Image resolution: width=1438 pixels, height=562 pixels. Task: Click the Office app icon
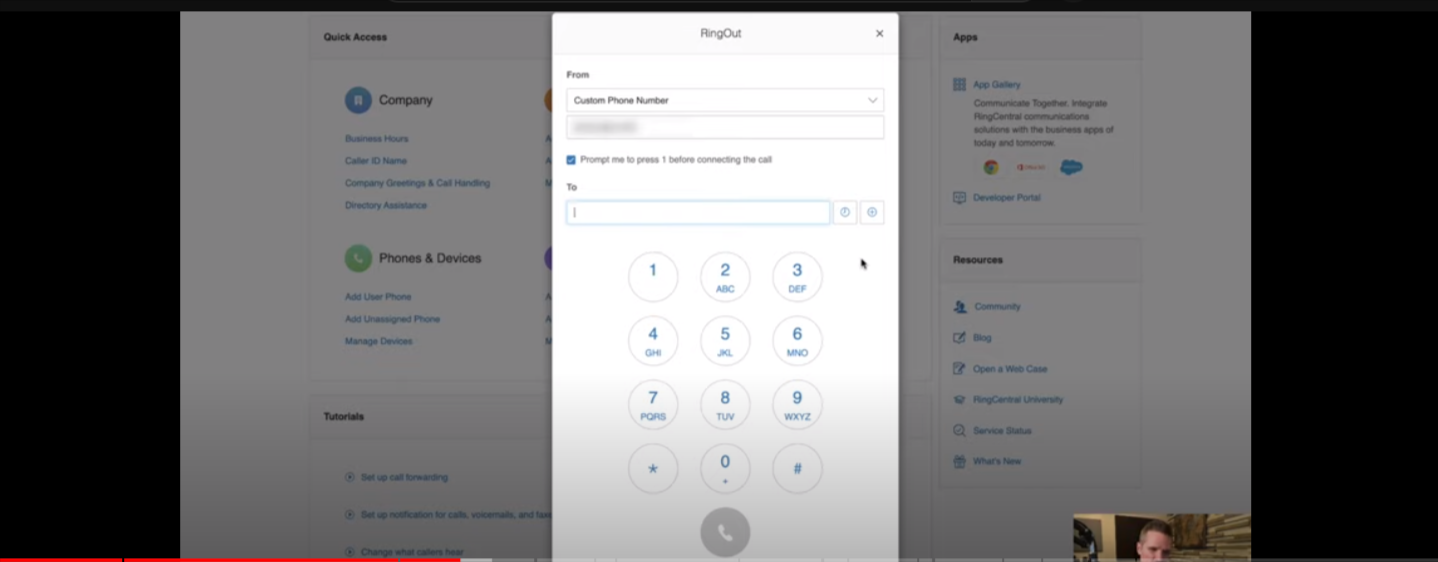coord(1031,168)
